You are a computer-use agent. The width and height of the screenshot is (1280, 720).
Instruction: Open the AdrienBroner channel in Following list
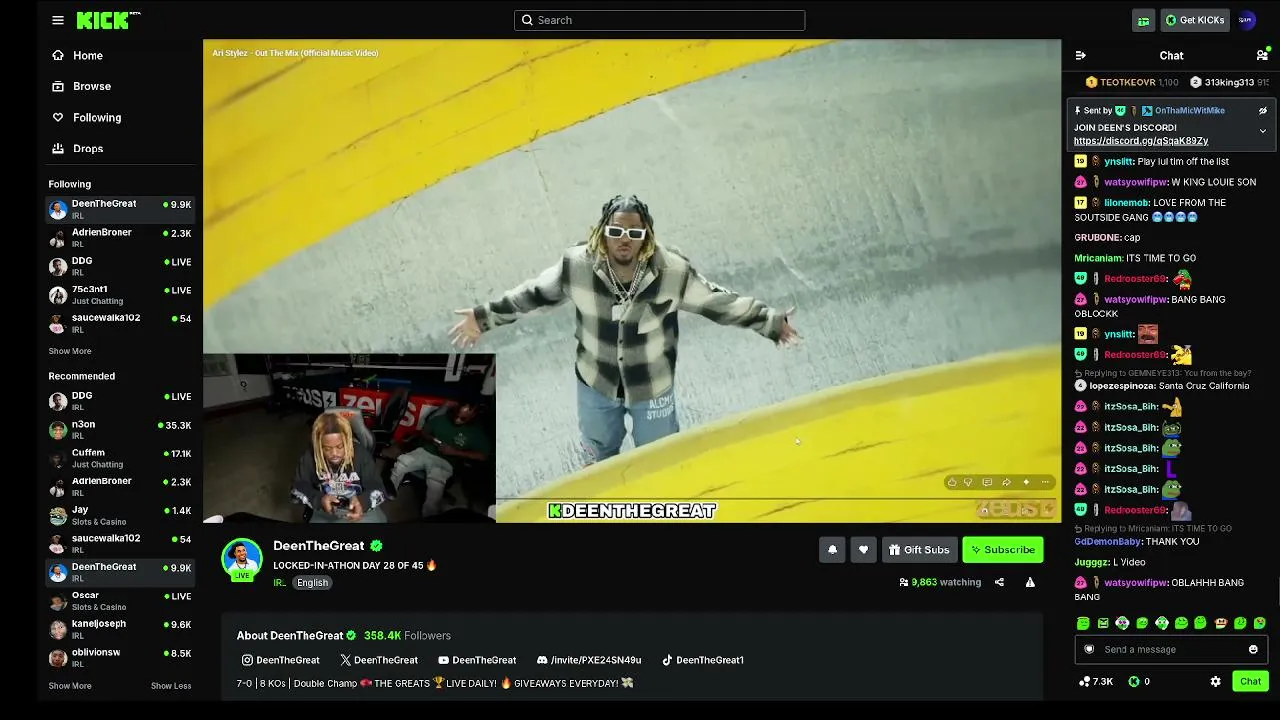(120, 238)
